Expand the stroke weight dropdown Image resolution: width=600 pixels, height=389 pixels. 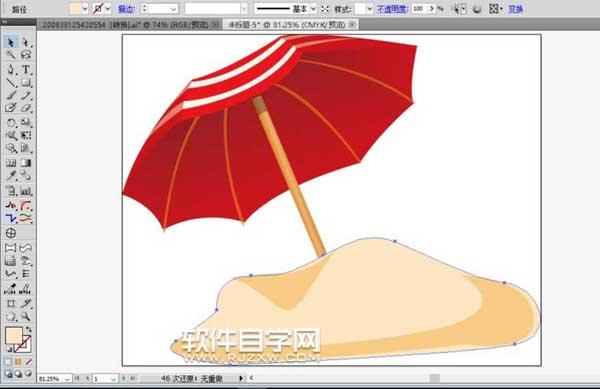coord(173,8)
